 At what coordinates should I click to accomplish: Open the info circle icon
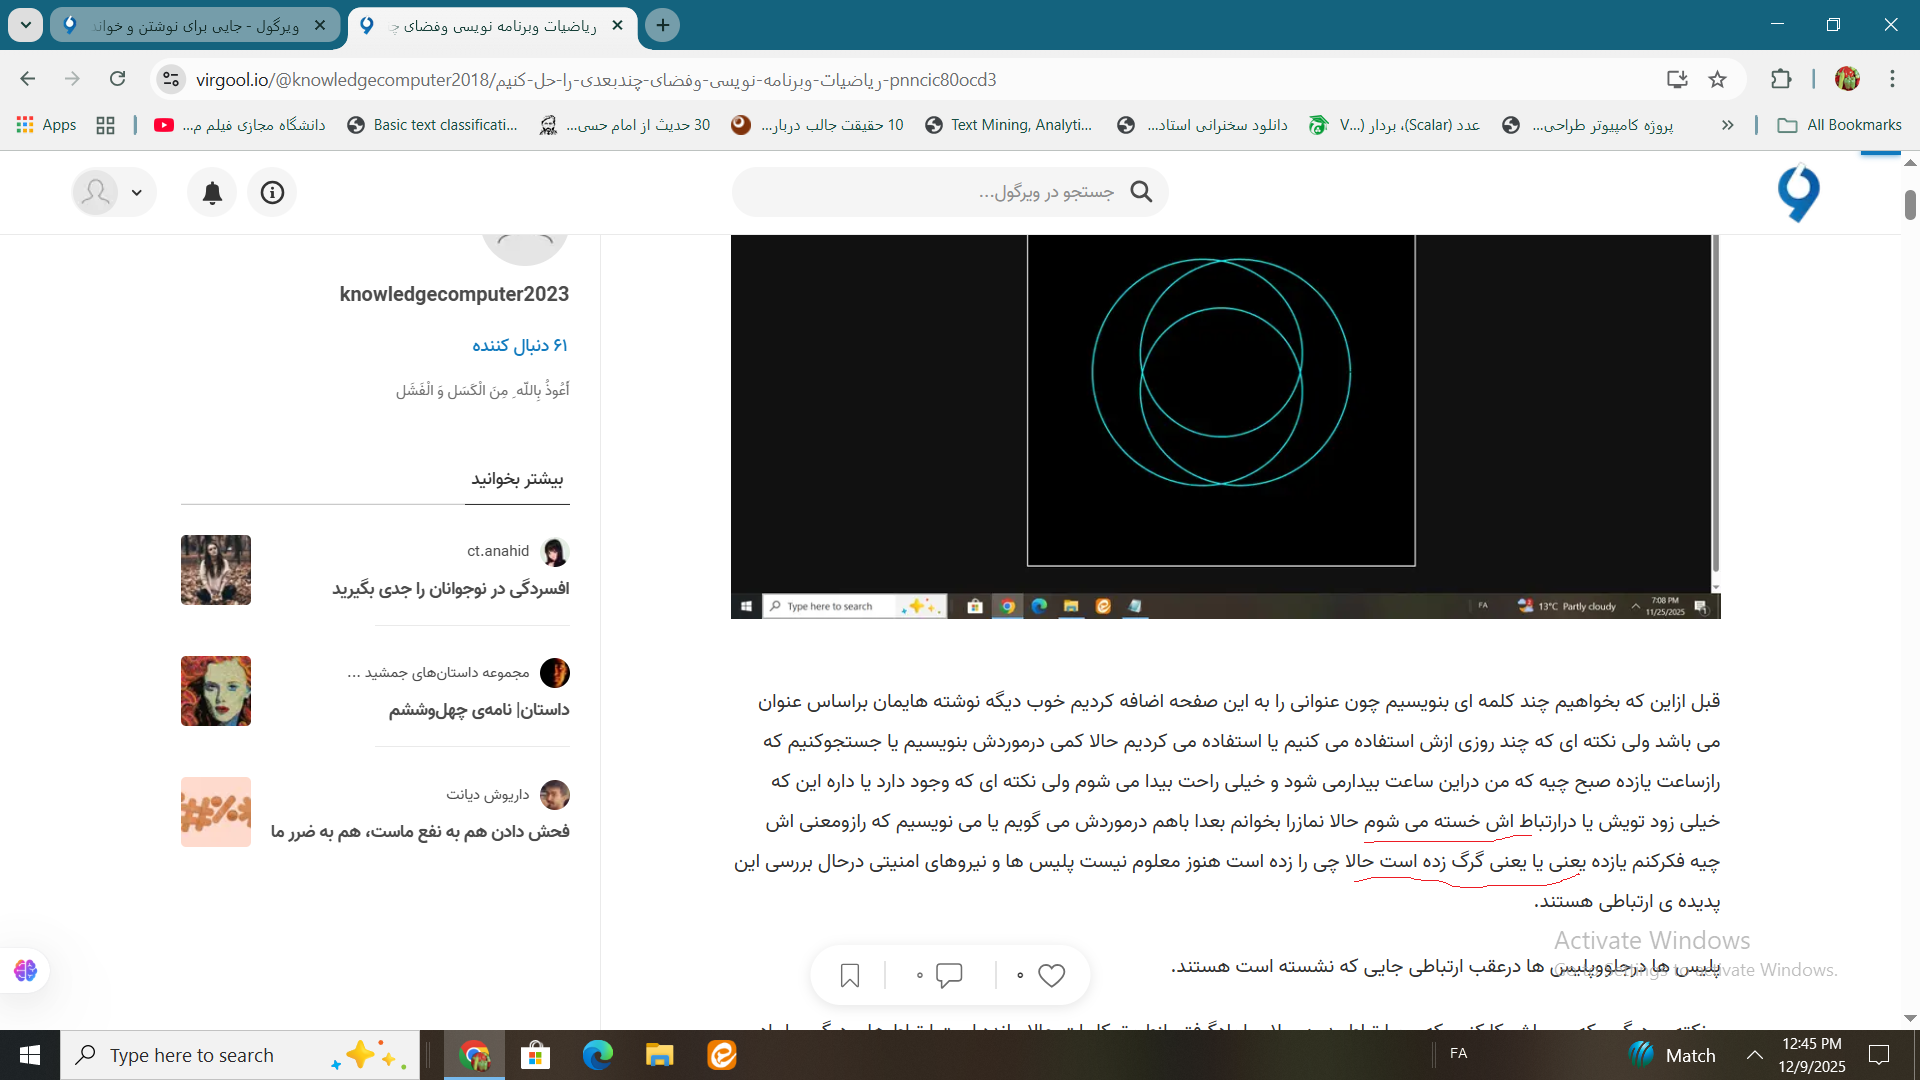pyautogui.click(x=272, y=193)
